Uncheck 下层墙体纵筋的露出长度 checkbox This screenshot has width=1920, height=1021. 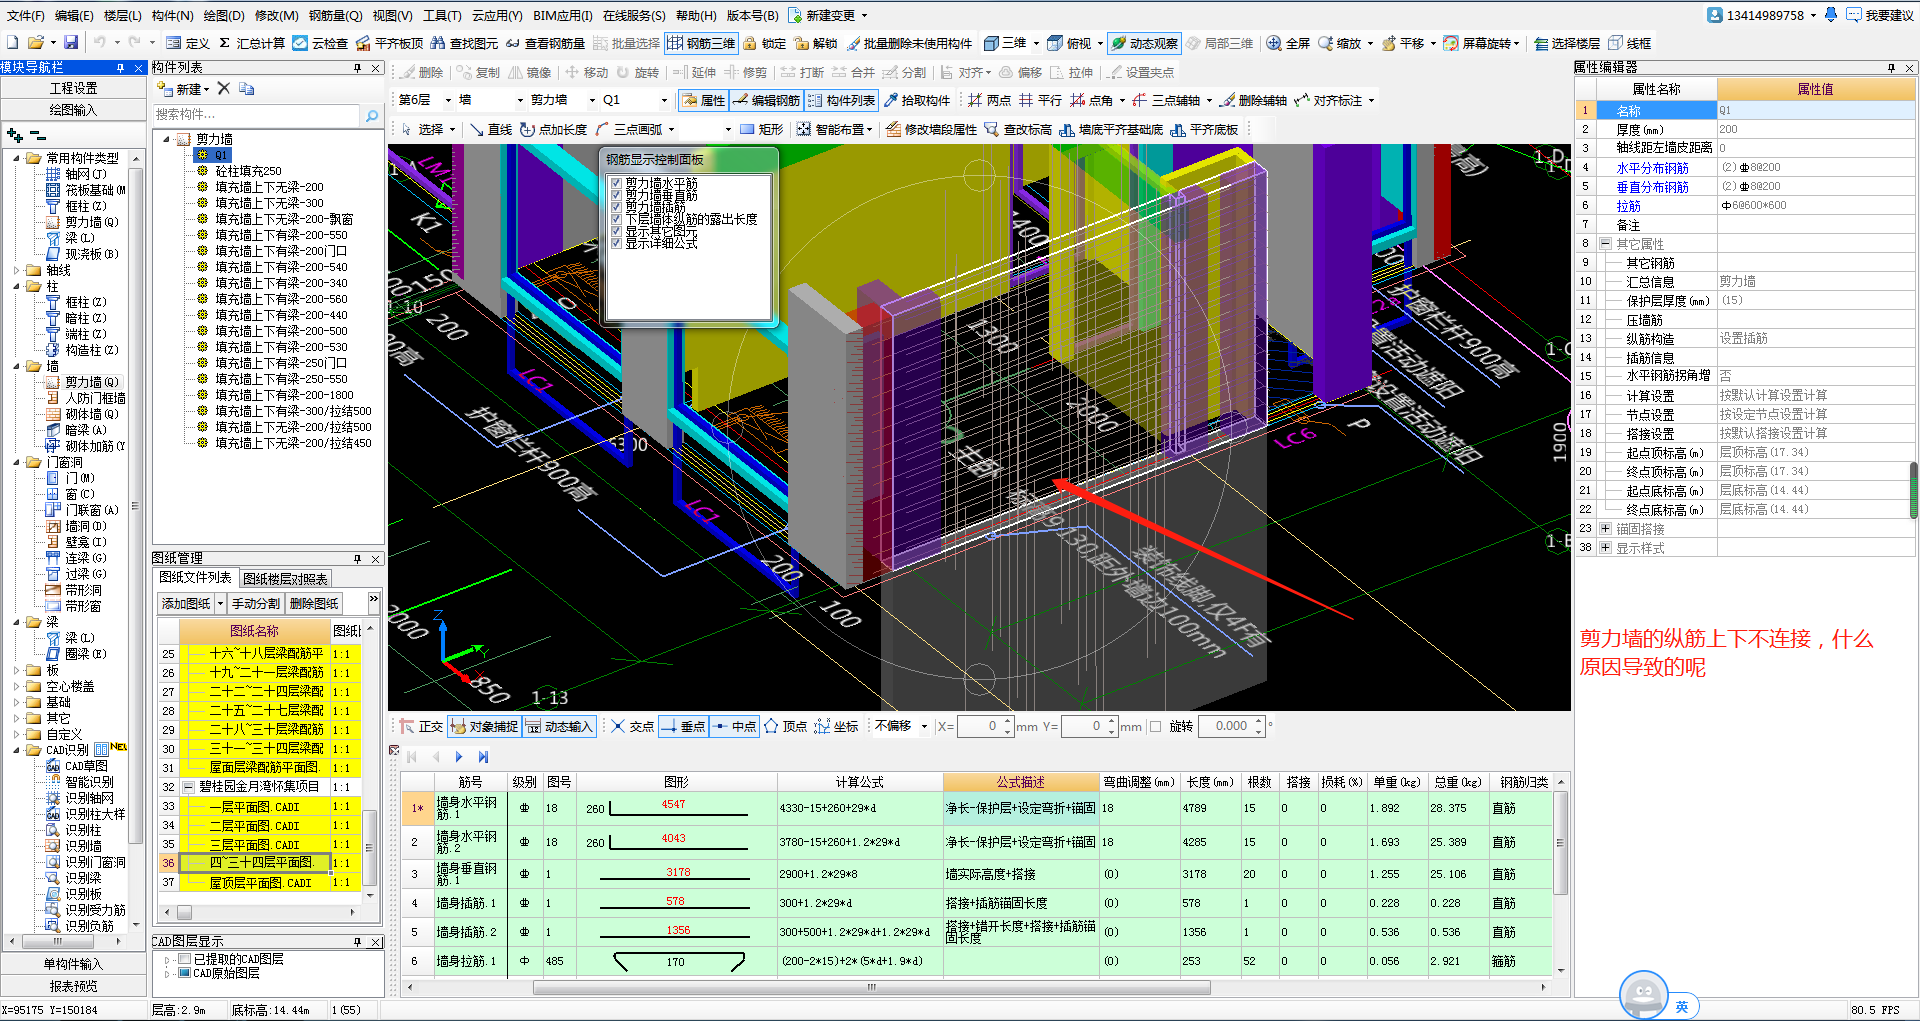point(616,219)
